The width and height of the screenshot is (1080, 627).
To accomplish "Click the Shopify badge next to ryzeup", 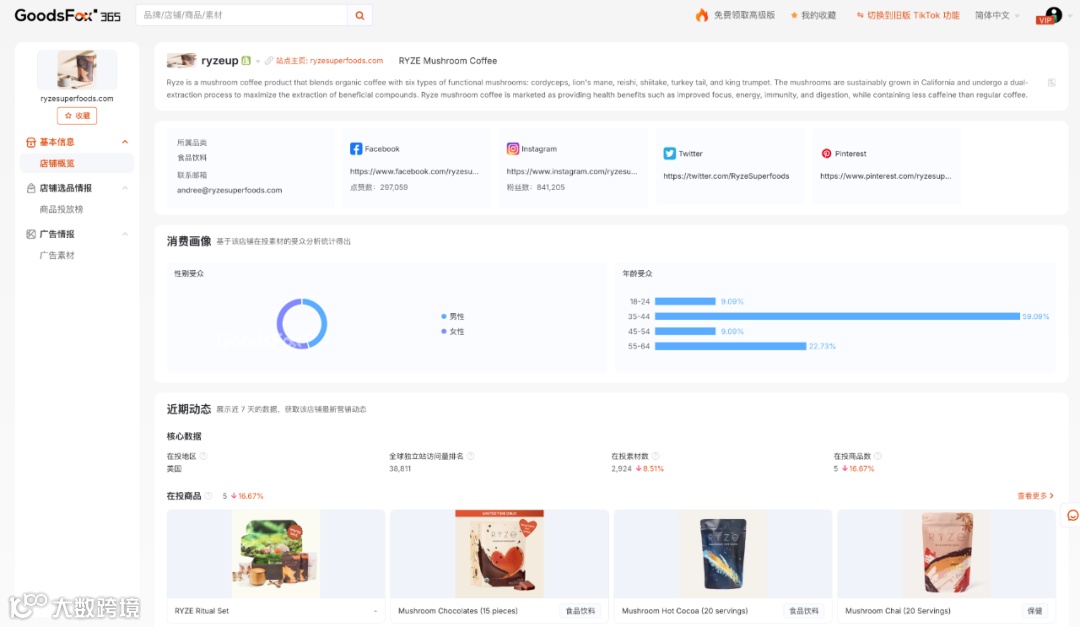I will pyautogui.click(x=246, y=61).
